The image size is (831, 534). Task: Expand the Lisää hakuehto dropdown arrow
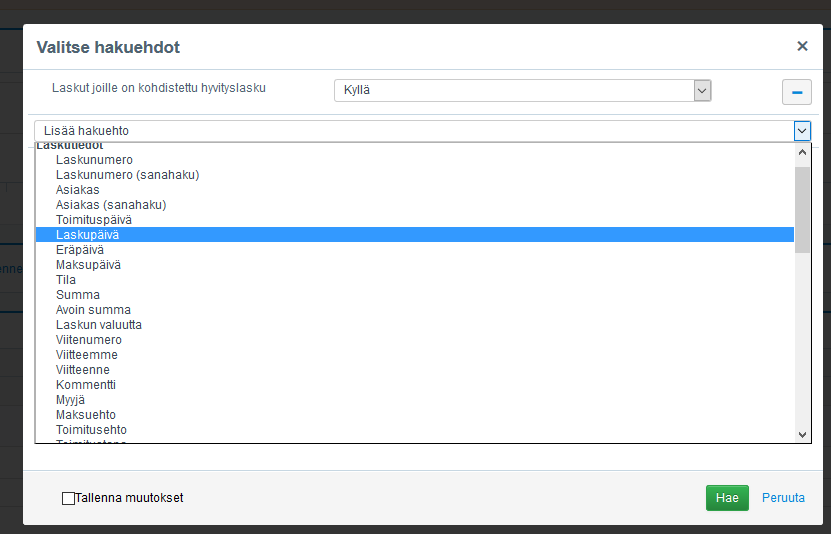click(x=802, y=131)
